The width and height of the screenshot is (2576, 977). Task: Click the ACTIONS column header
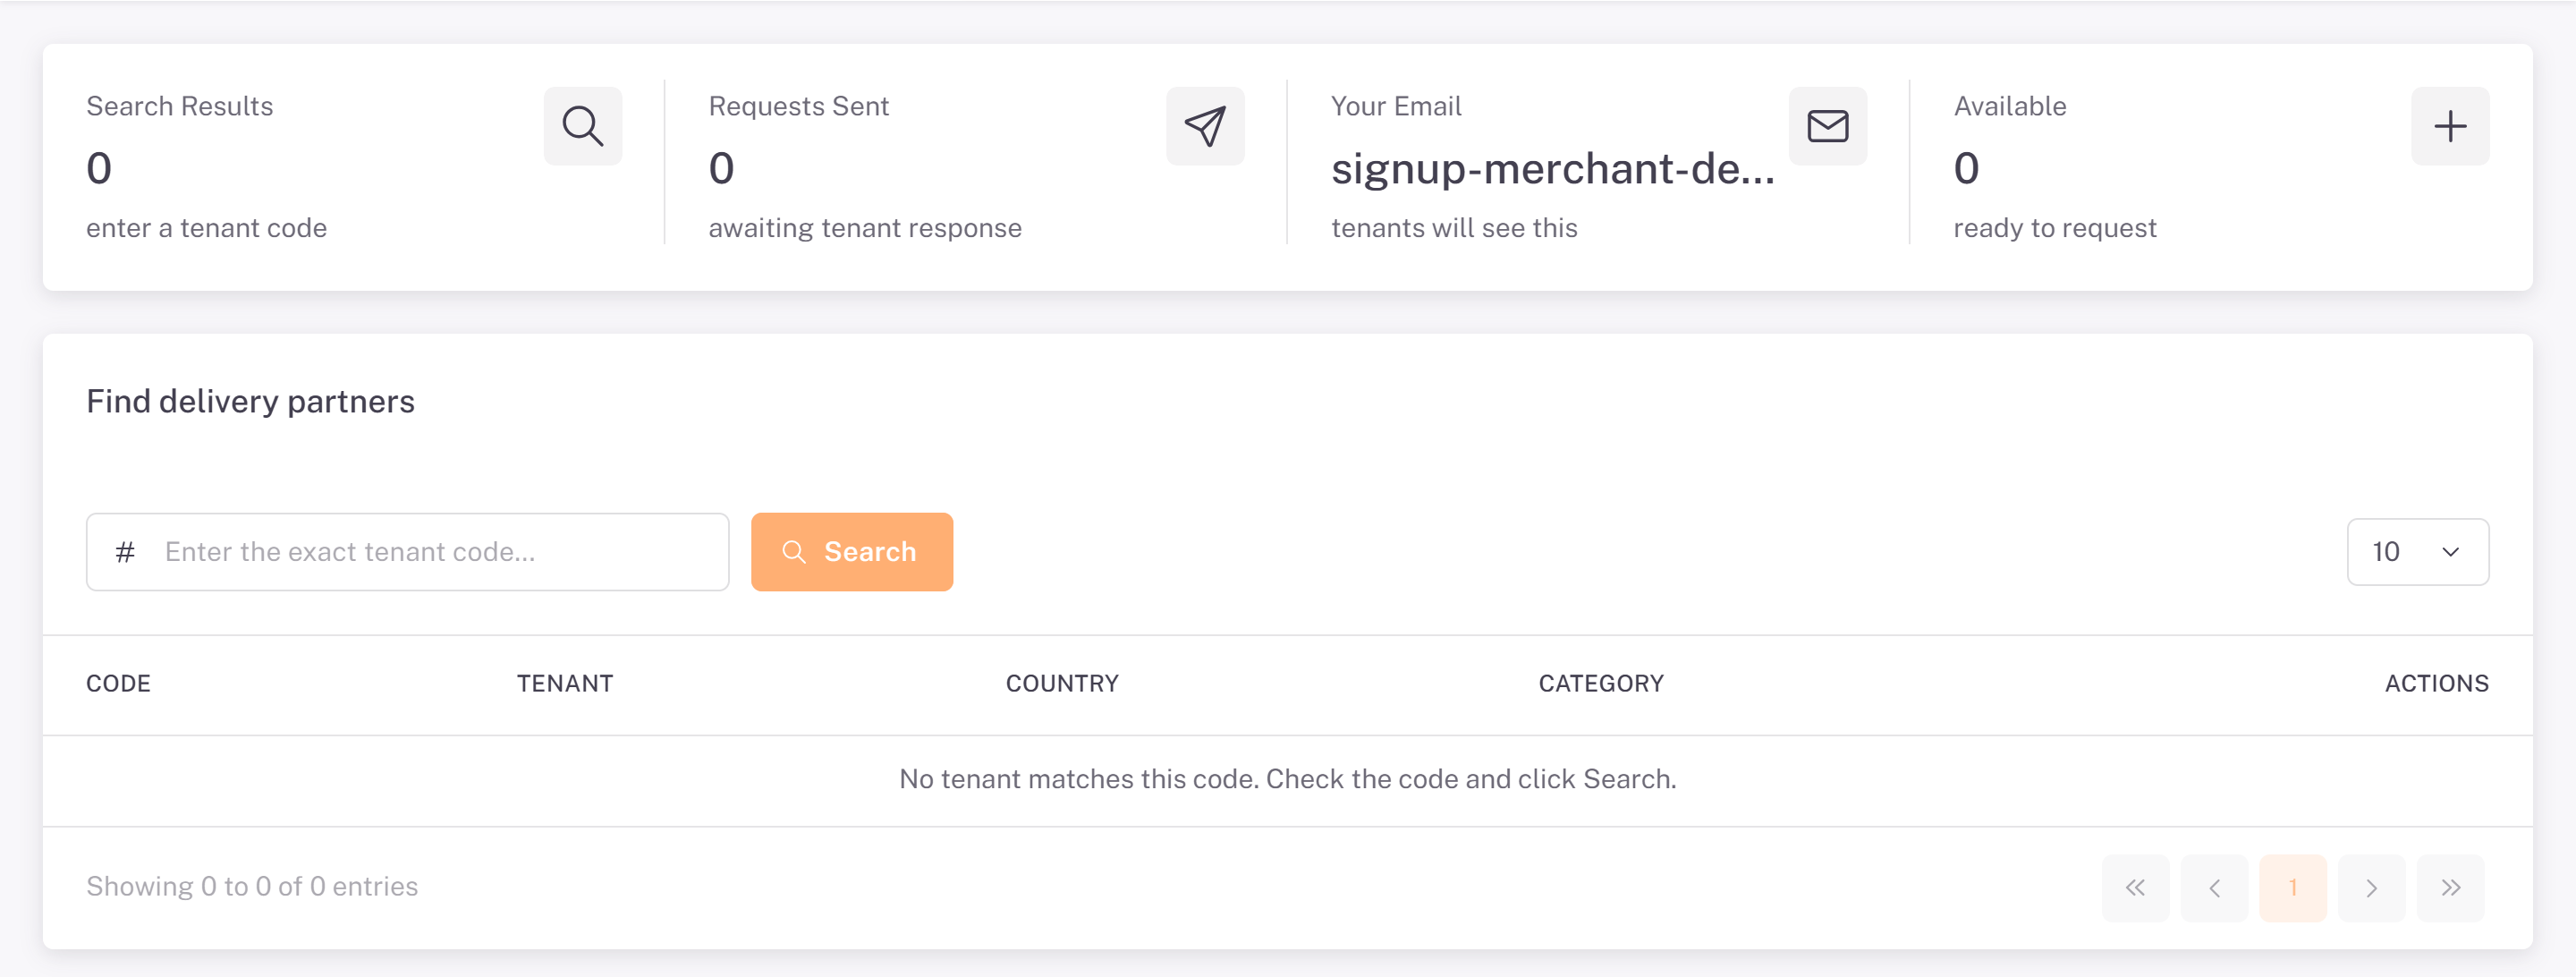[2436, 684]
